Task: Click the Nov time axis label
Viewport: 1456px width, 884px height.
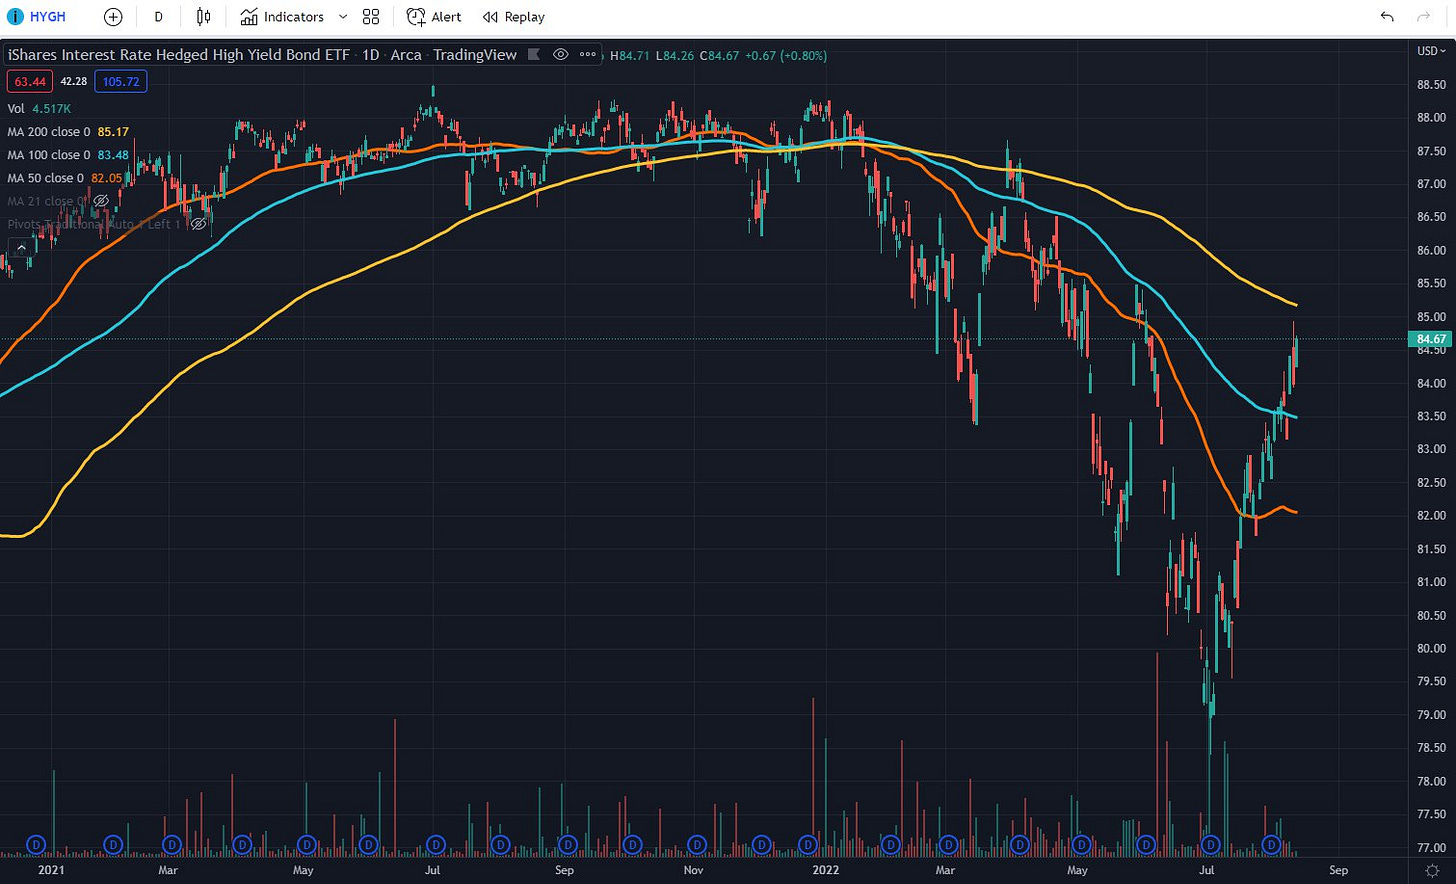Action: click(x=693, y=870)
